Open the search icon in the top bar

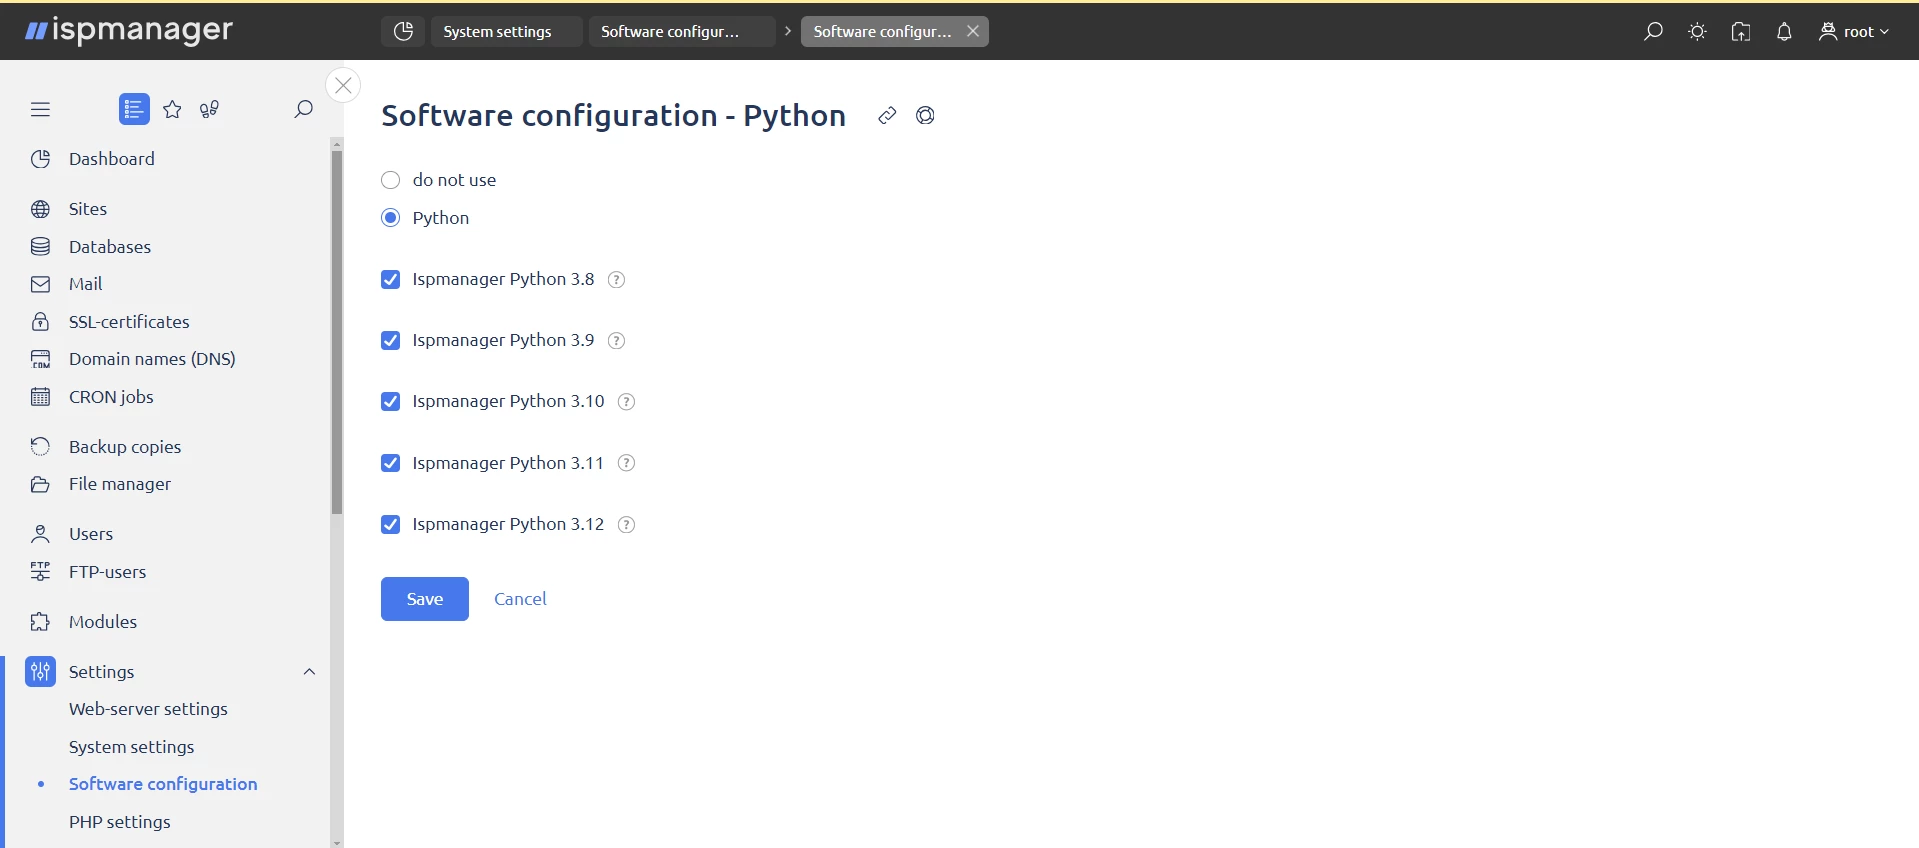pyautogui.click(x=1653, y=31)
